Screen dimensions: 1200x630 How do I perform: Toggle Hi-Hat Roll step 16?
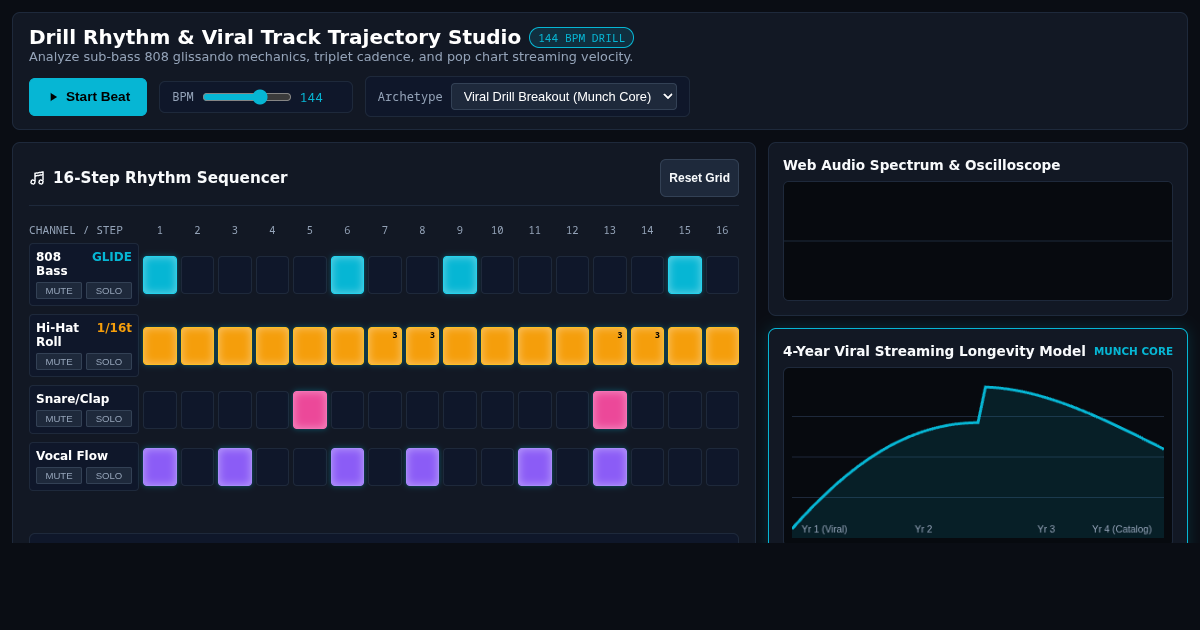coord(722,346)
